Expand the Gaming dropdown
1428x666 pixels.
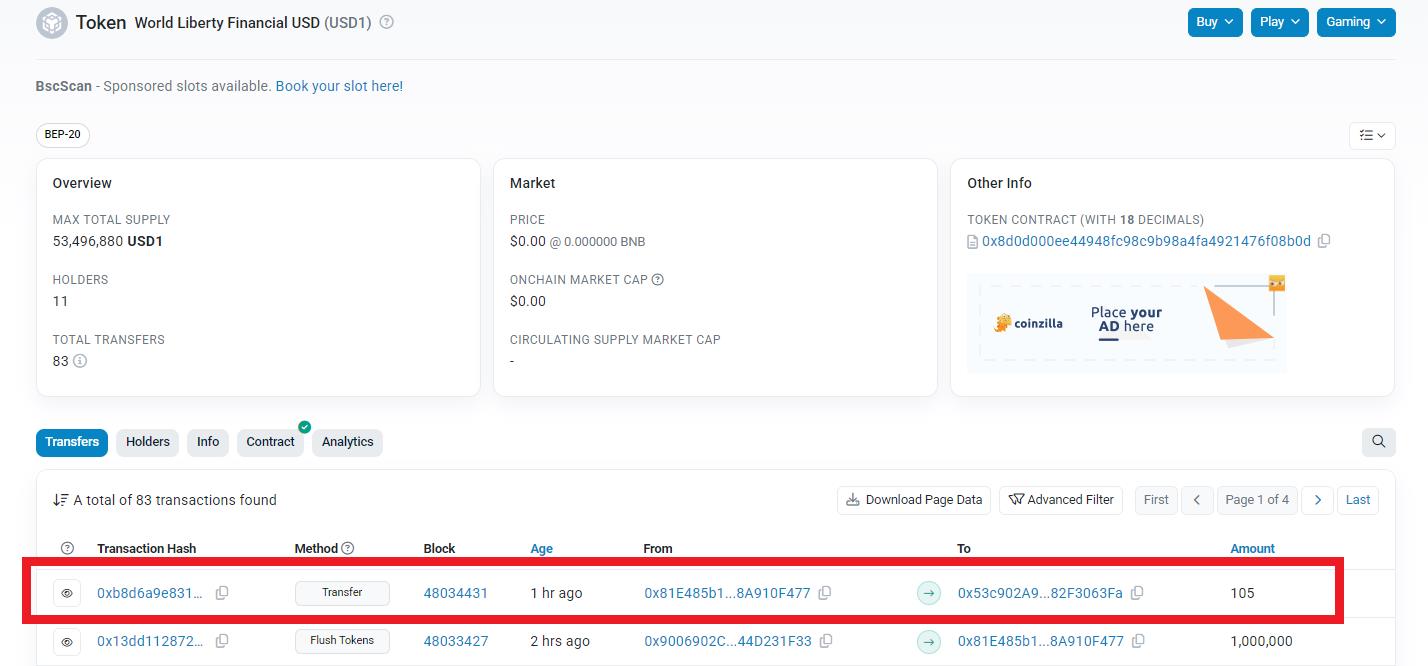[x=1356, y=22]
